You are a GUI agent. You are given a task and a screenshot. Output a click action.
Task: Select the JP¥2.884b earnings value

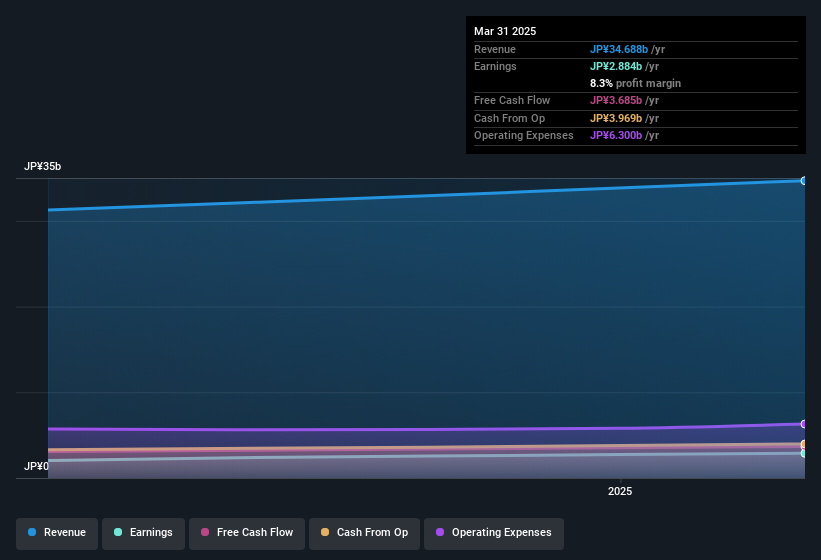[x=616, y=66]
